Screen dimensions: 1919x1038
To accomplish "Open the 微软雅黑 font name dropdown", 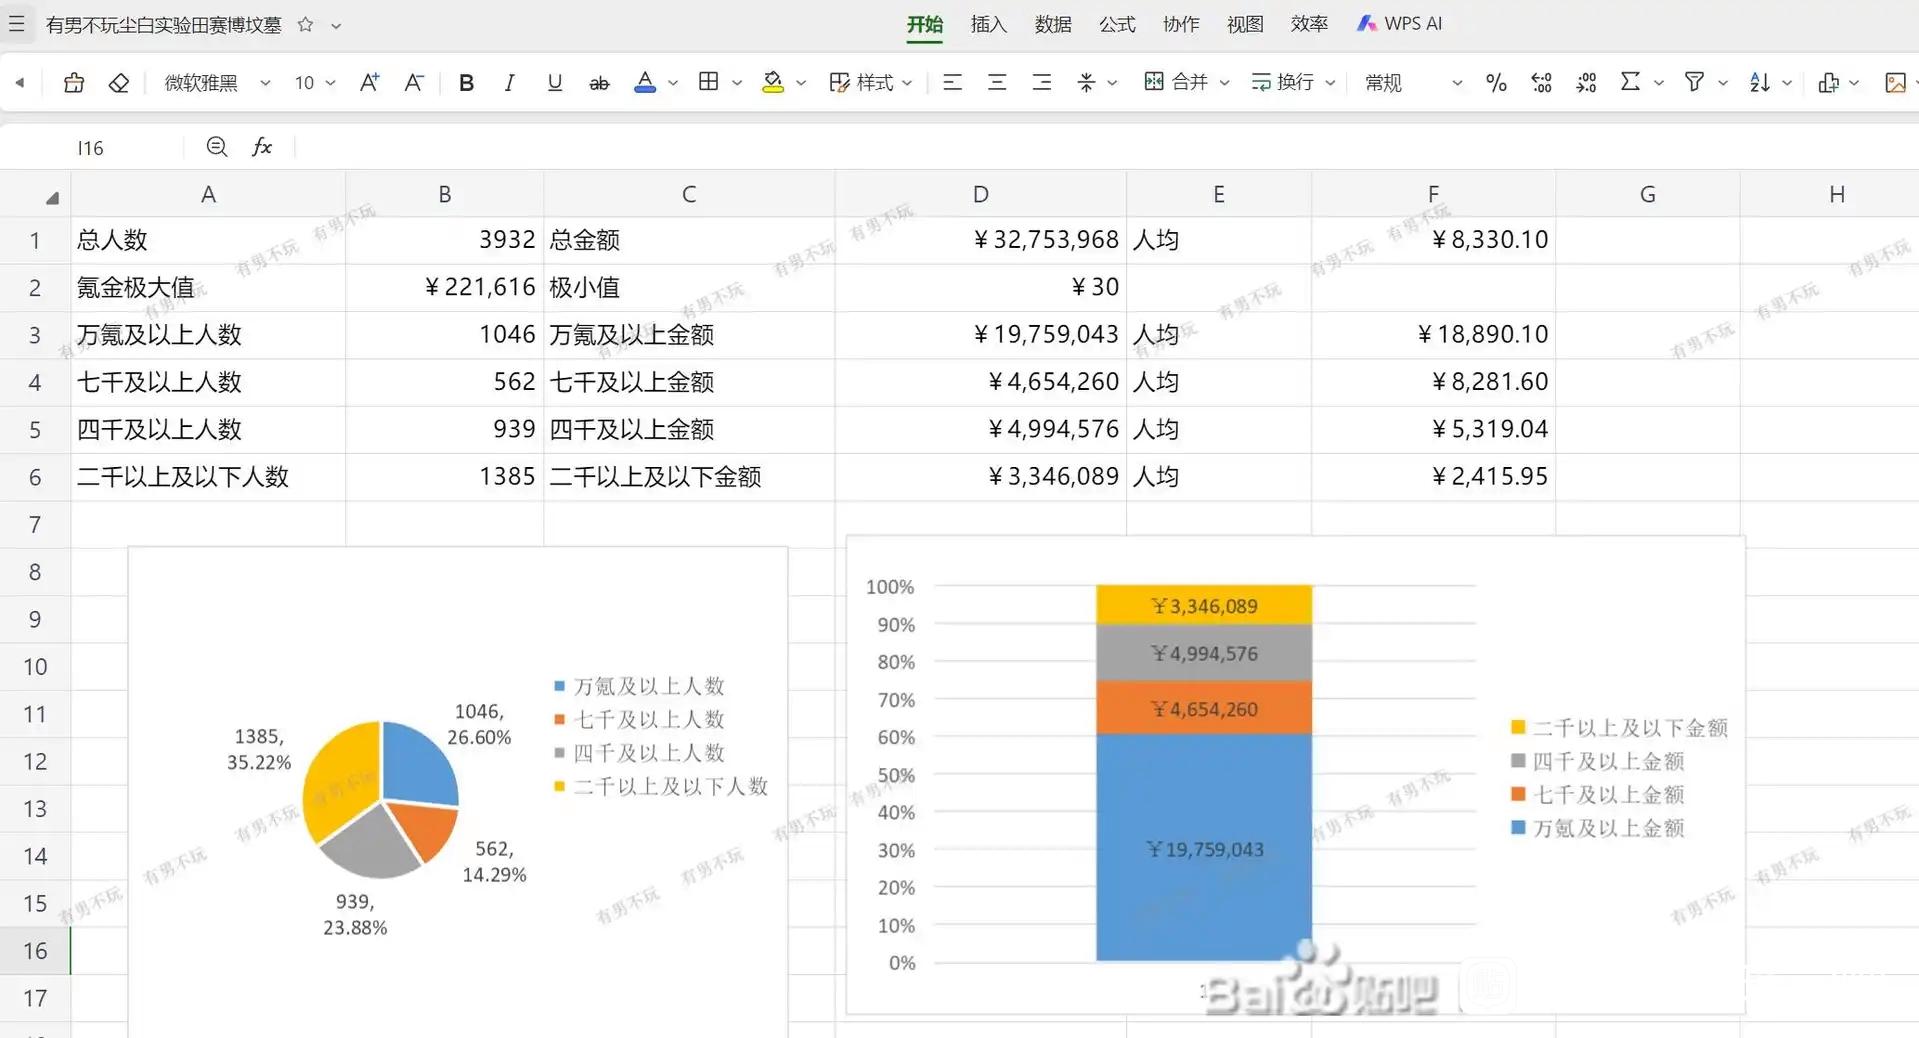I will (265, 83).
